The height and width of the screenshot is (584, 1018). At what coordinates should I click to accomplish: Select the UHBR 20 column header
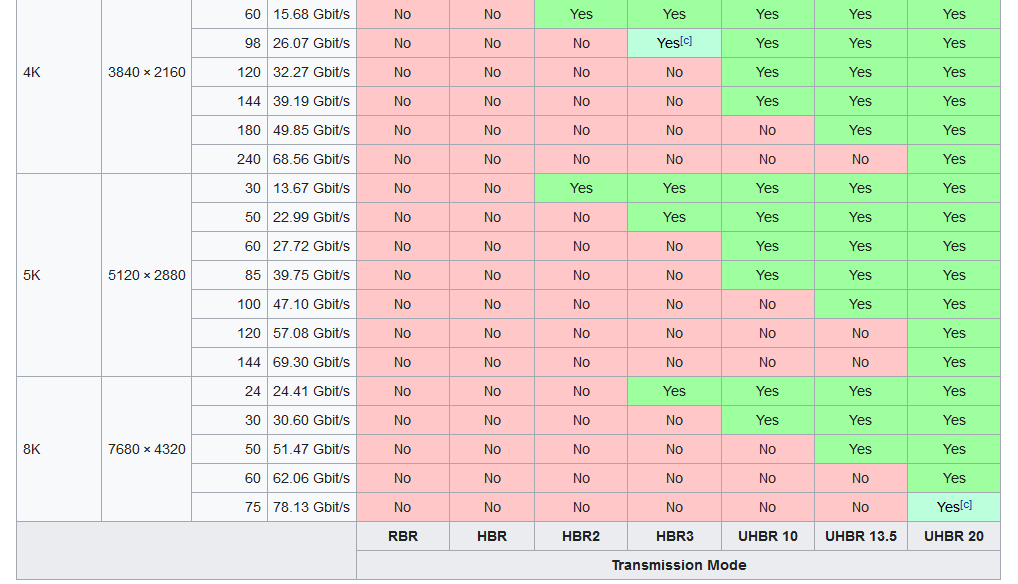(x=954, y=537)
